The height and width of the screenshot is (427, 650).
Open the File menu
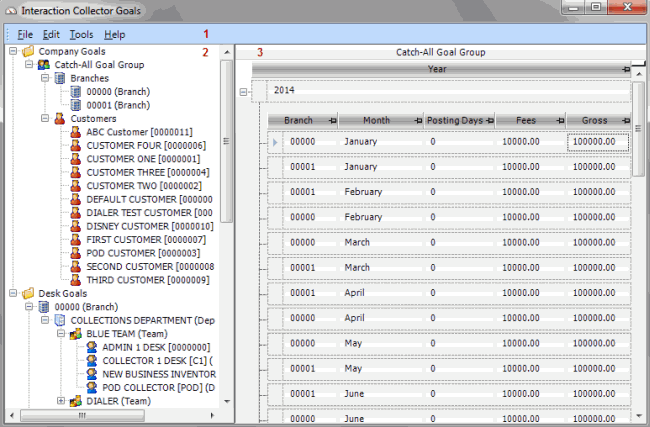pyautogui.click(x=25, y=35)
